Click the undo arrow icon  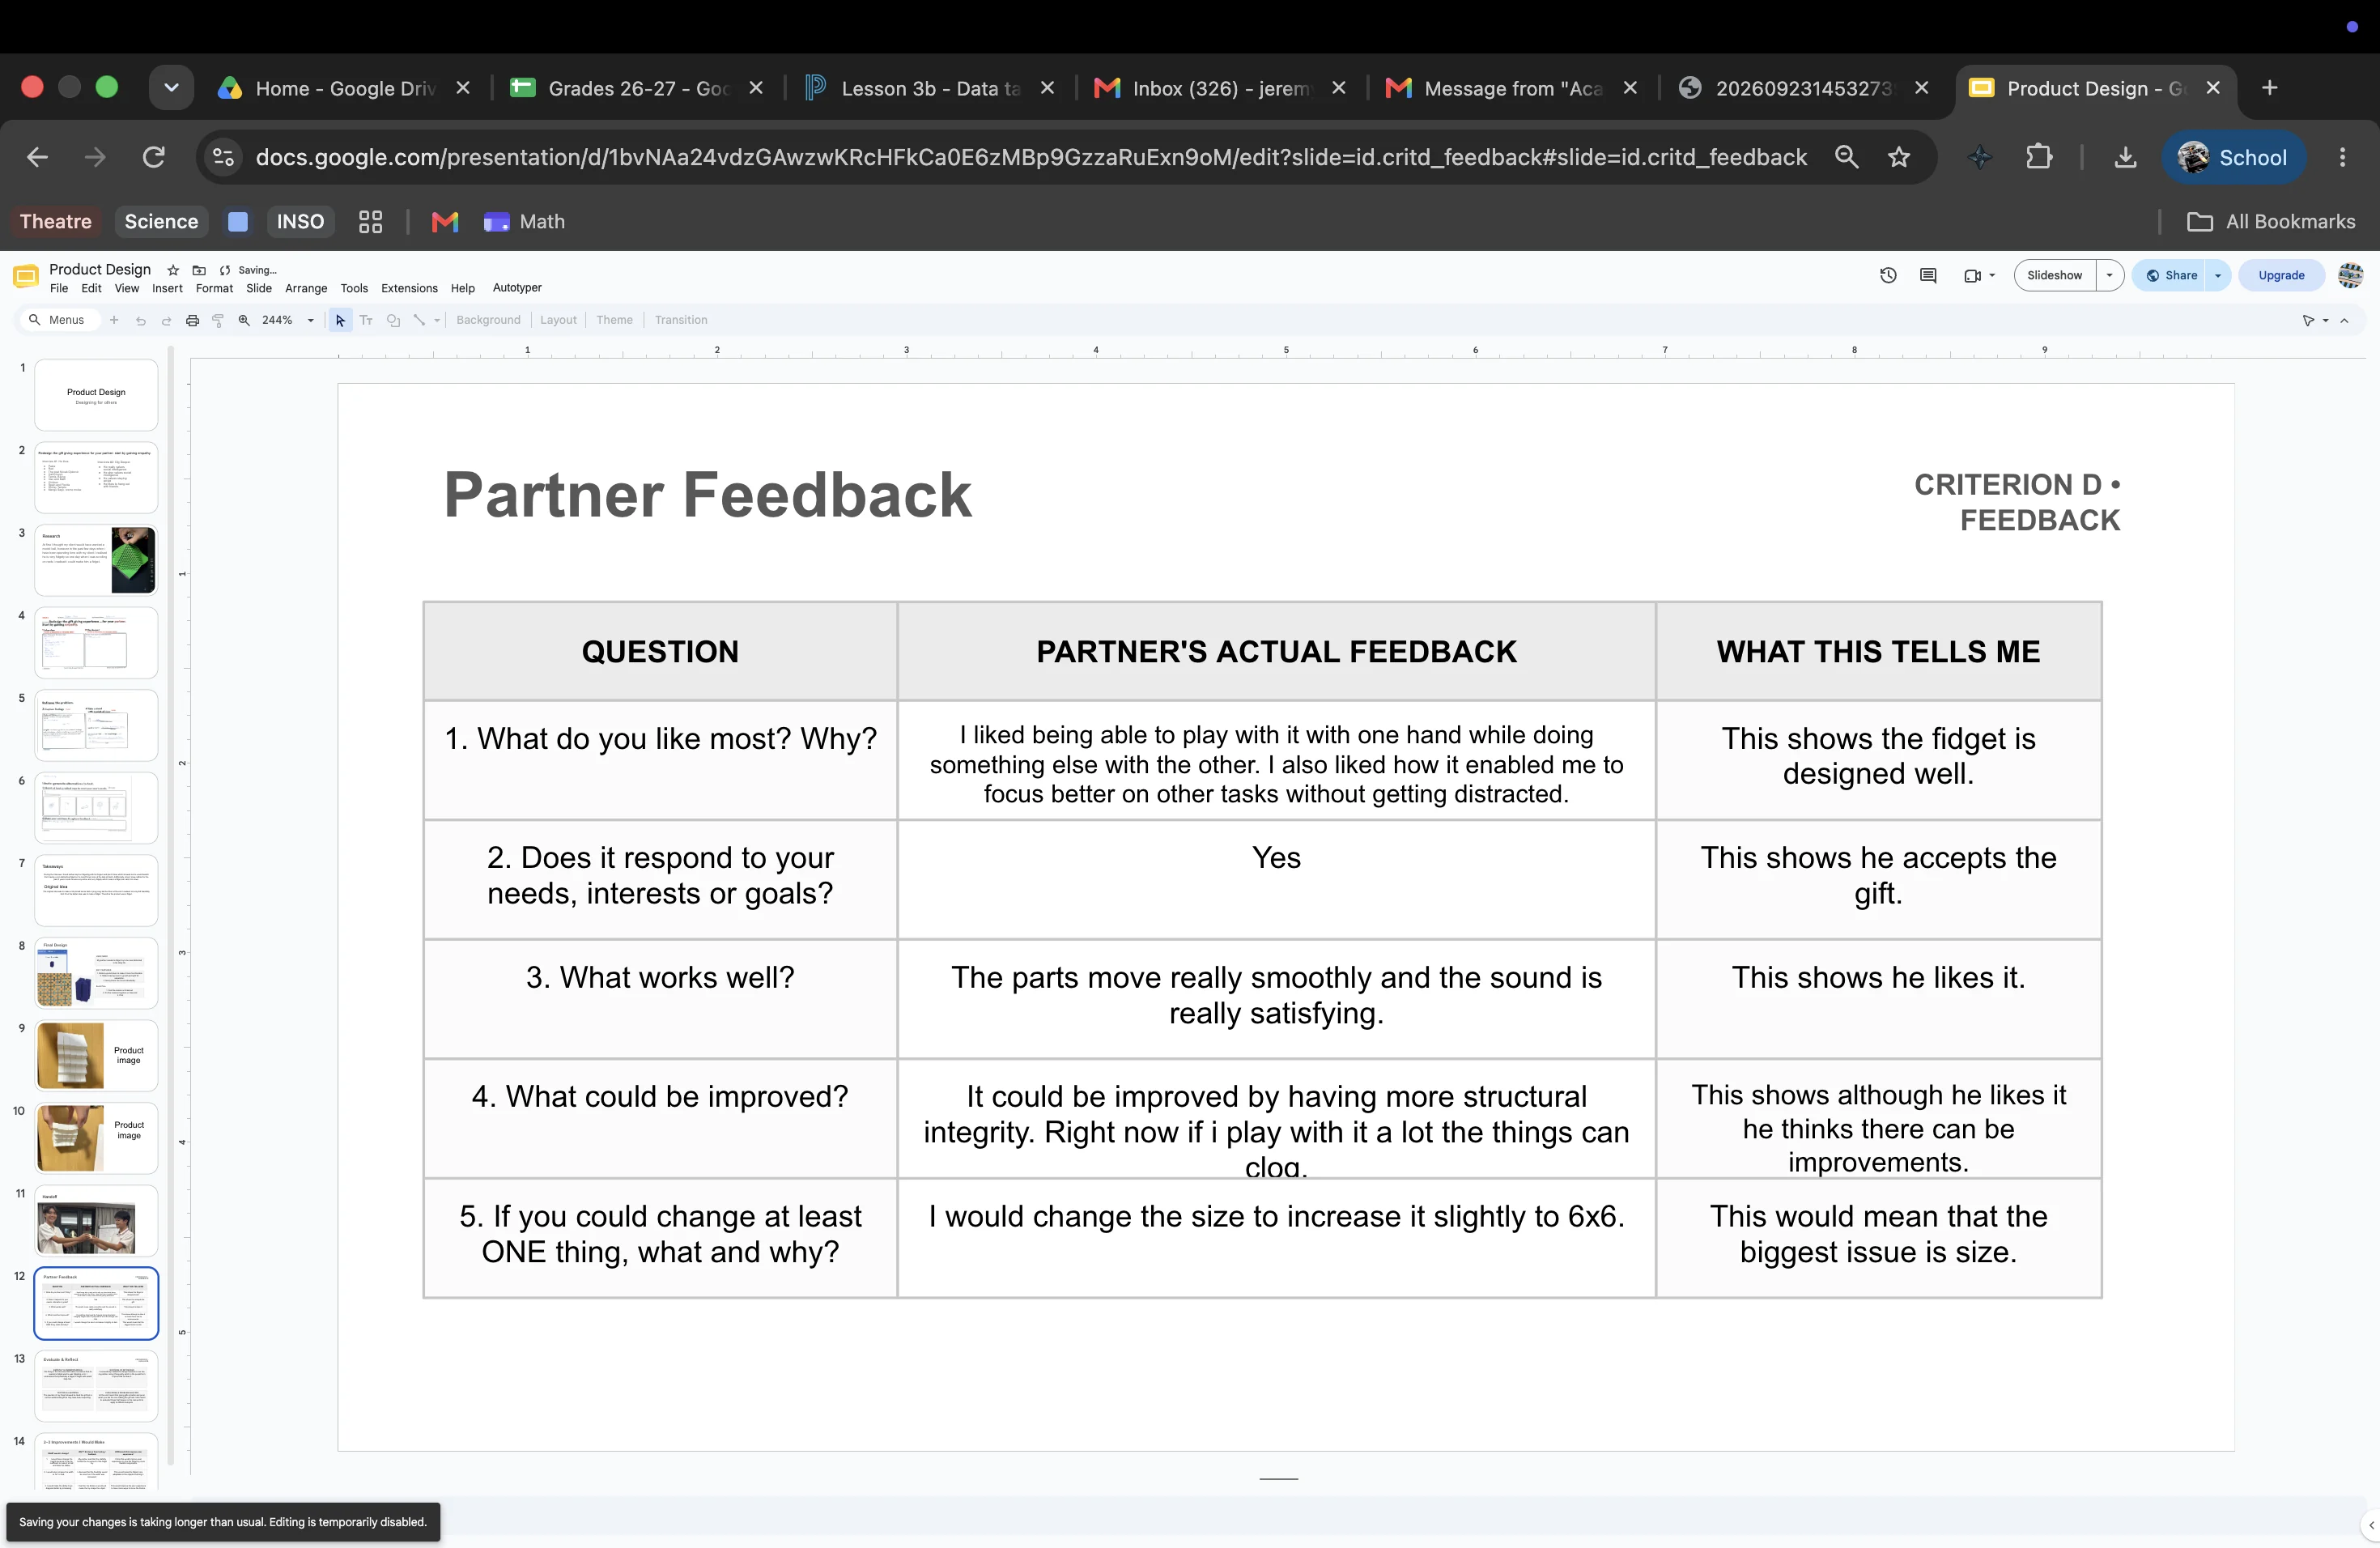point(140,320)
